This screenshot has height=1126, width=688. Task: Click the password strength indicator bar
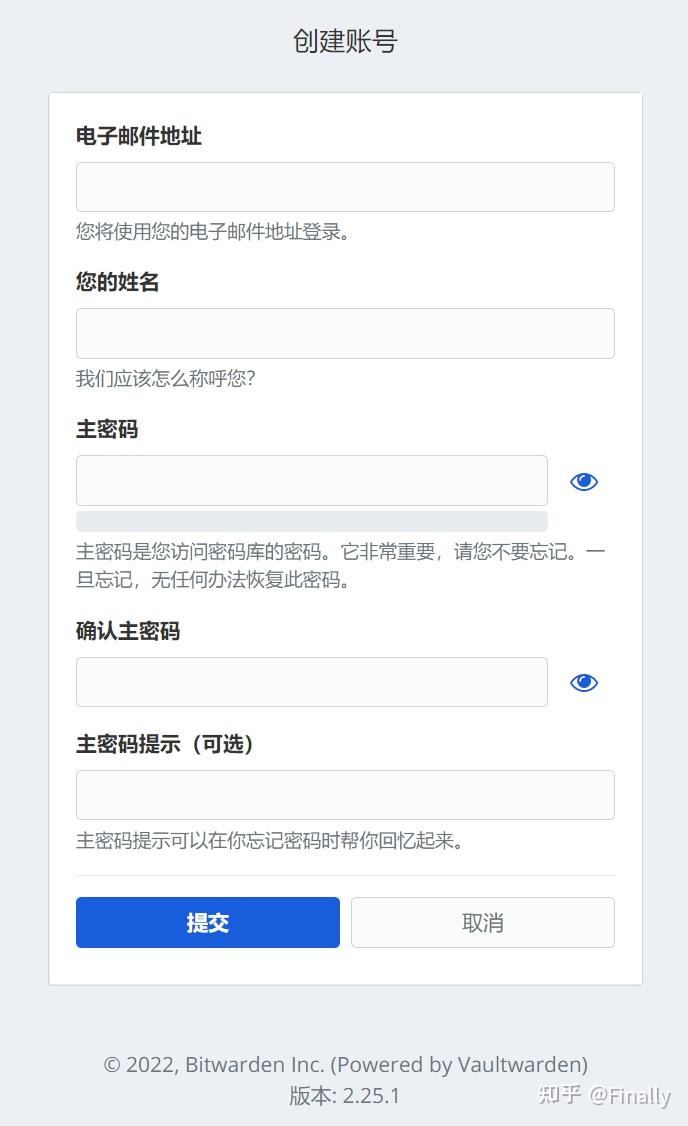click(311, 521)
